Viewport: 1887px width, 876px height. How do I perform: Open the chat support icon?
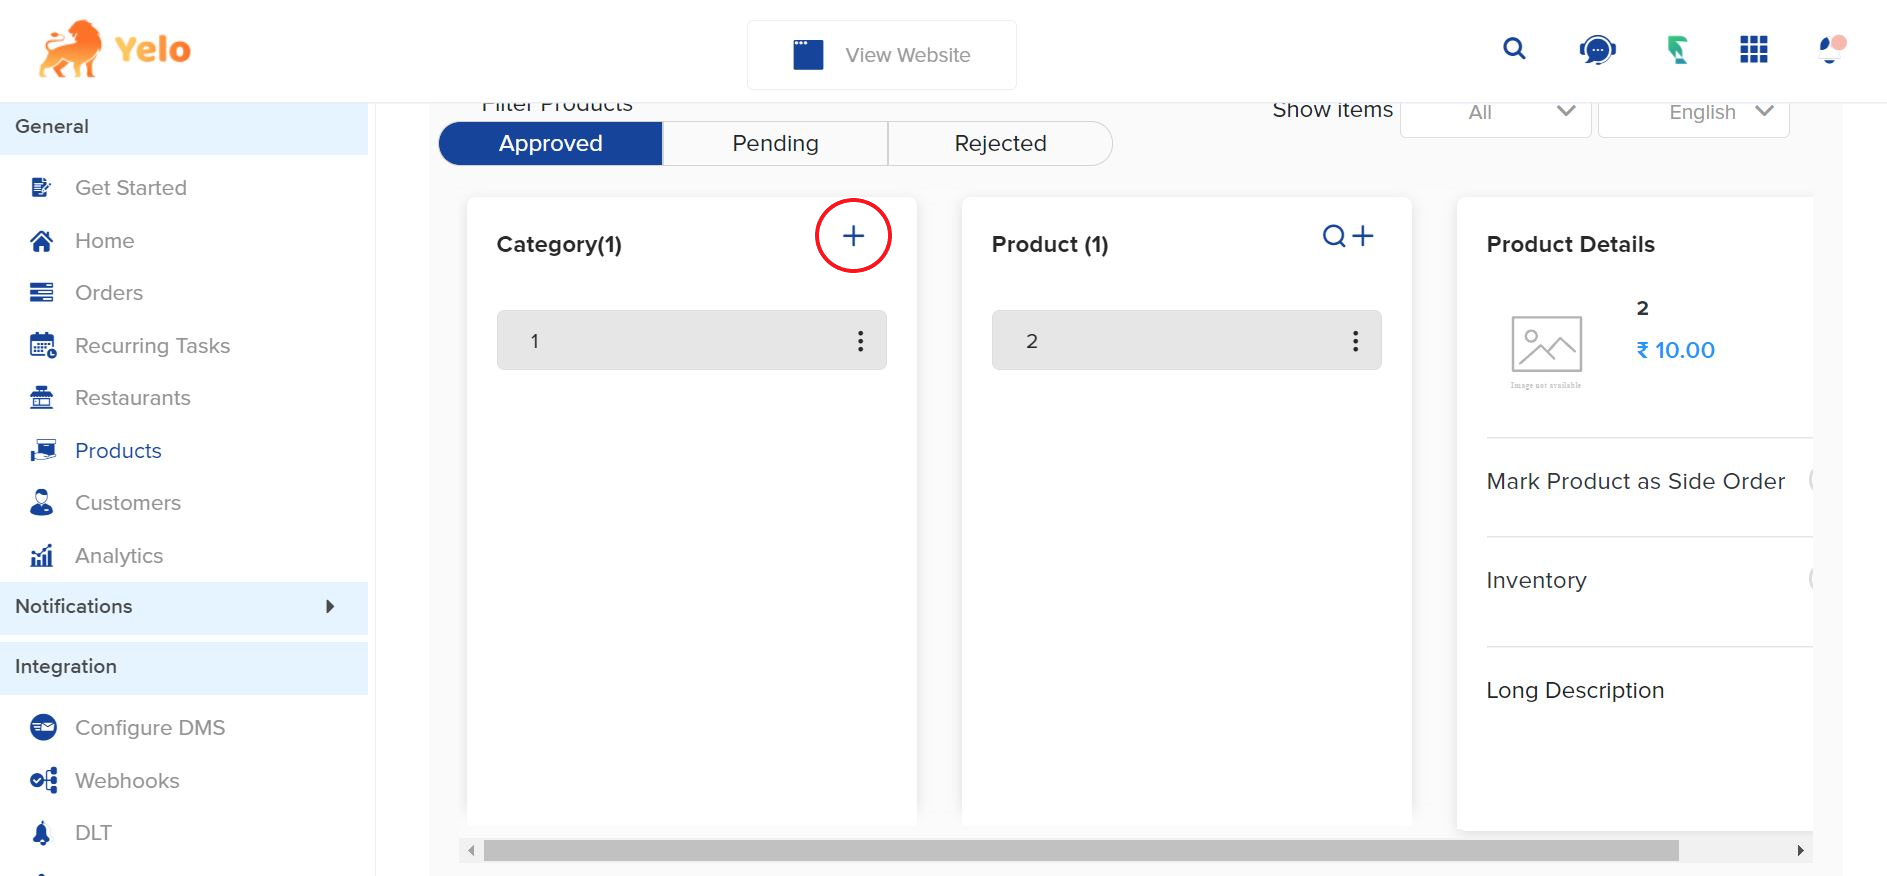tap(1597, 49)
